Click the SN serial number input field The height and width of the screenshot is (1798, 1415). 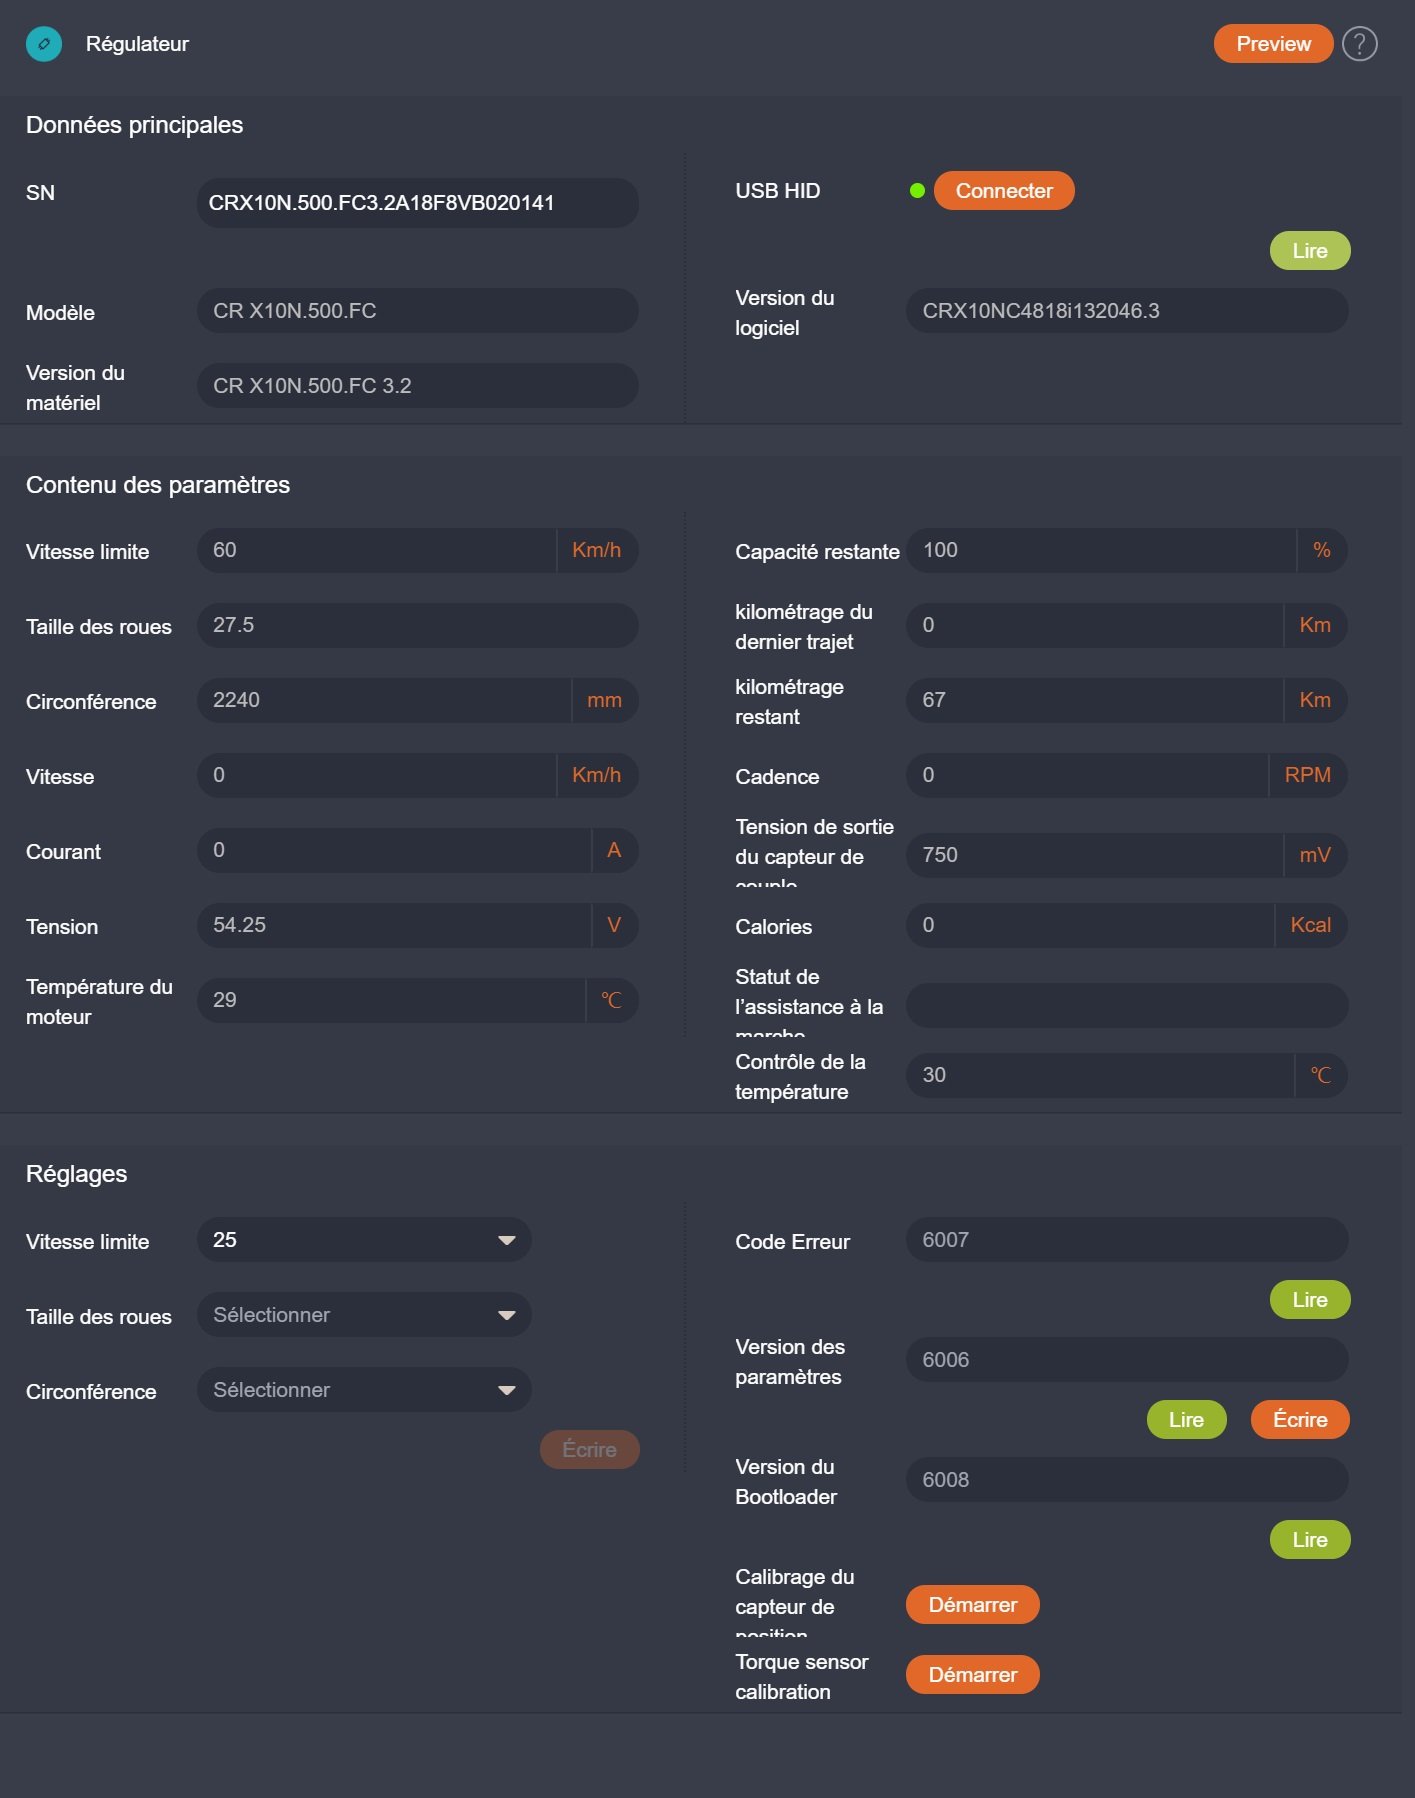tap(418, 203)
